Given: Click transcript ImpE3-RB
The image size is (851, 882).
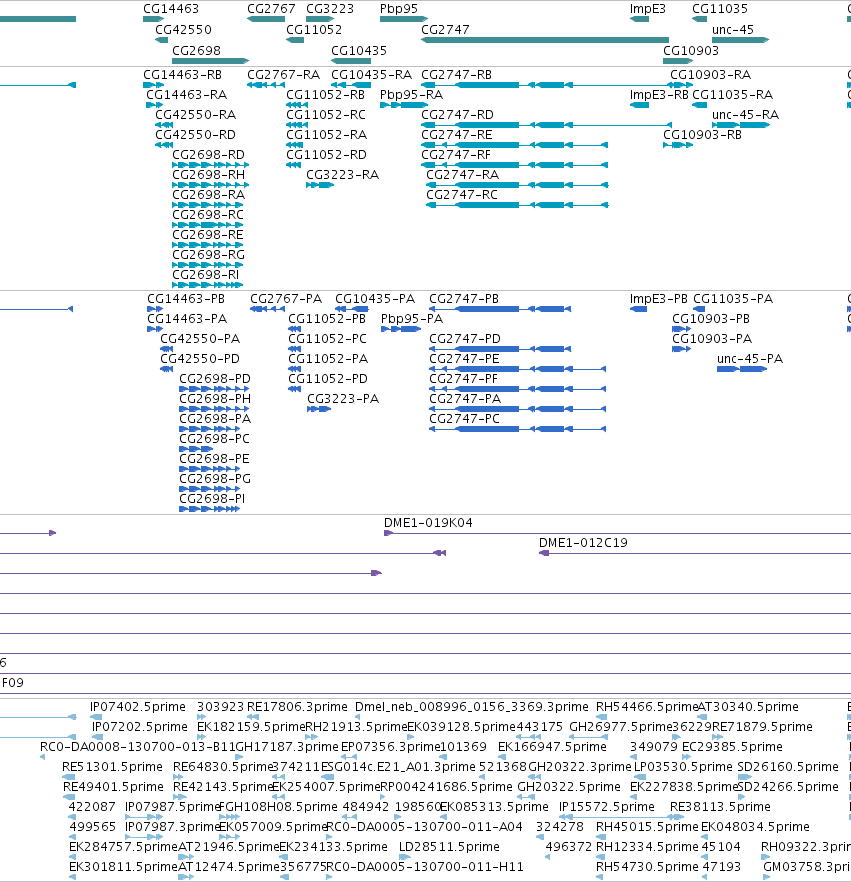Looking at the screenshot, I should 659,95.
